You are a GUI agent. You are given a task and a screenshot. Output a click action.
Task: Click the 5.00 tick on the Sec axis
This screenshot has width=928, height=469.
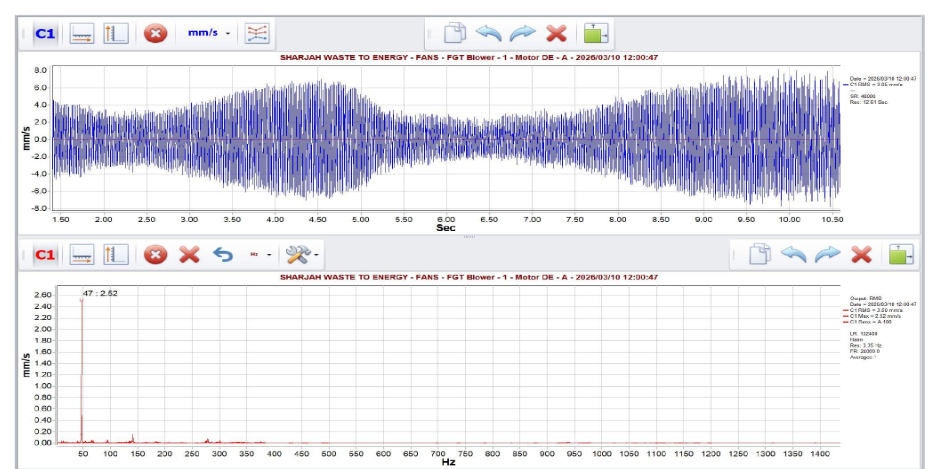[x=360, y=219]
